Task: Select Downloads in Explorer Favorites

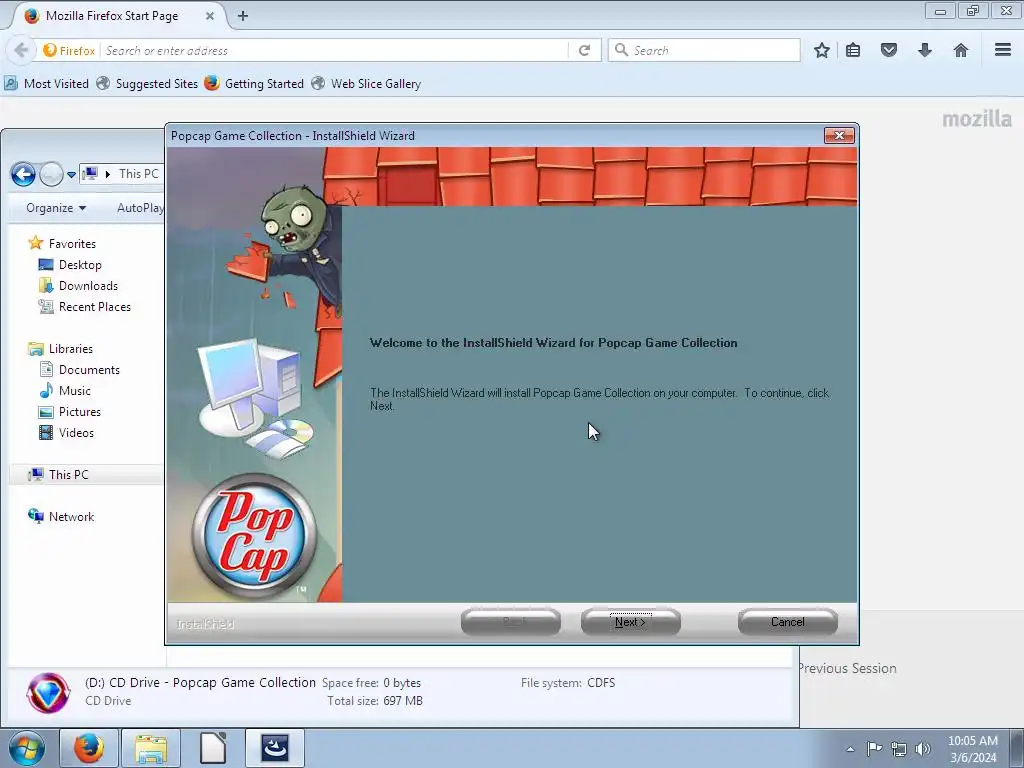Action: point(78,285)
